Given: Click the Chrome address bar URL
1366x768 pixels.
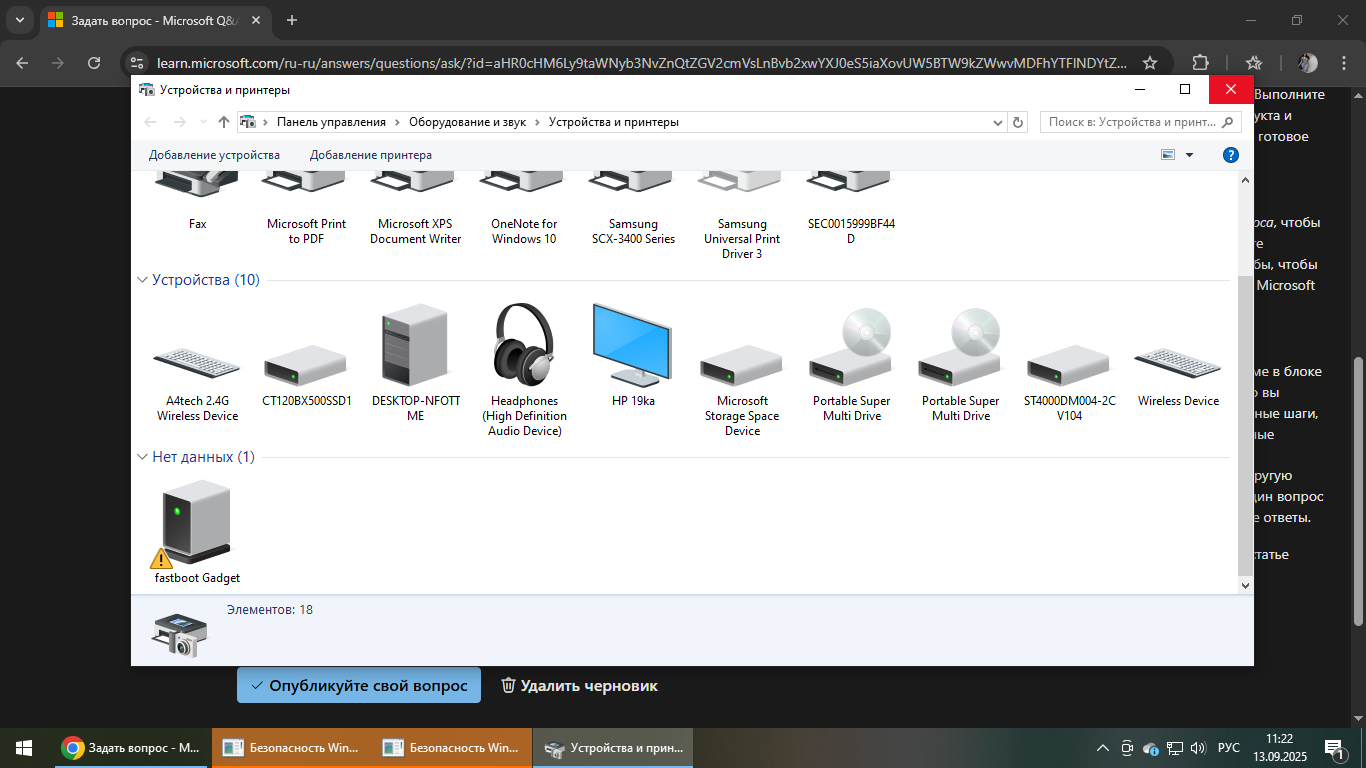Looking at the screenshot, I should pyautogui.click(x=642, y=62).
